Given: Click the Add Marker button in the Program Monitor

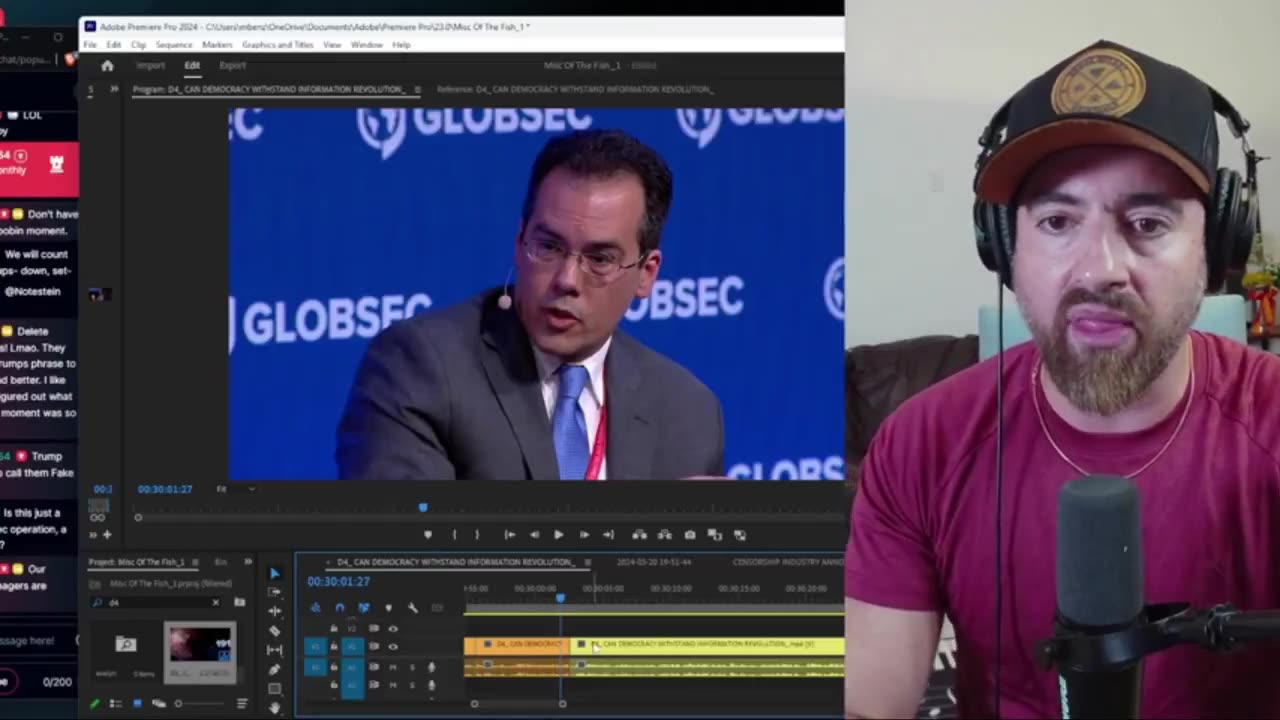Looking at the screenshot, I should (x=428, y=535).
